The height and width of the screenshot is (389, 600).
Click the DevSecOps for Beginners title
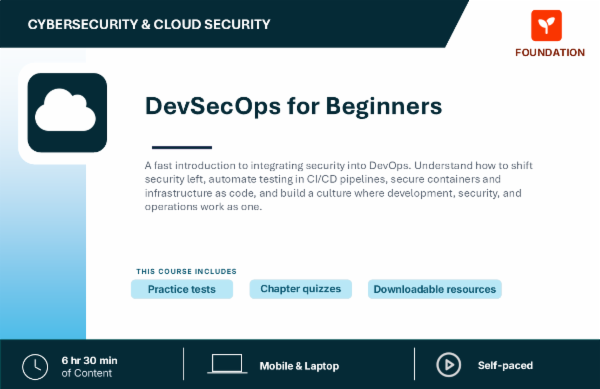293,106
